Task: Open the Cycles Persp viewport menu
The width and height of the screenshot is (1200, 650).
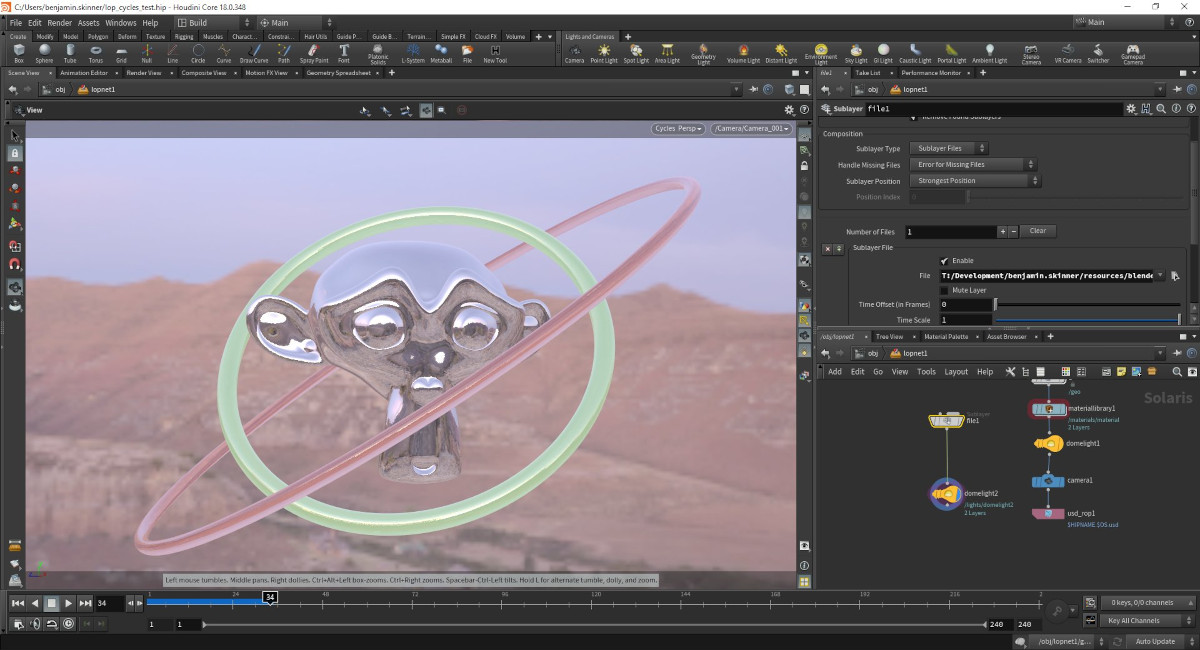Action: tap(678, 129)
